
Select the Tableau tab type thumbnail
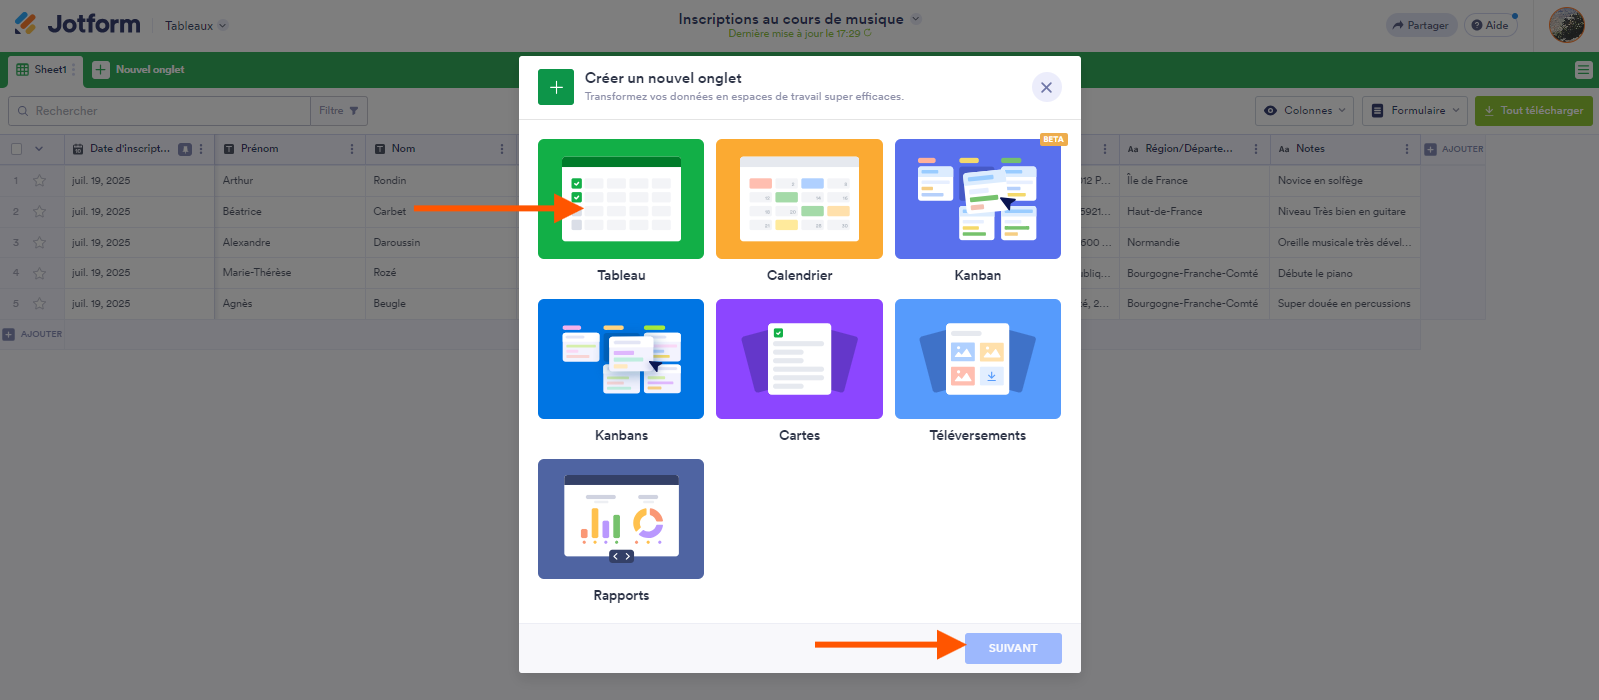[621, 199]
